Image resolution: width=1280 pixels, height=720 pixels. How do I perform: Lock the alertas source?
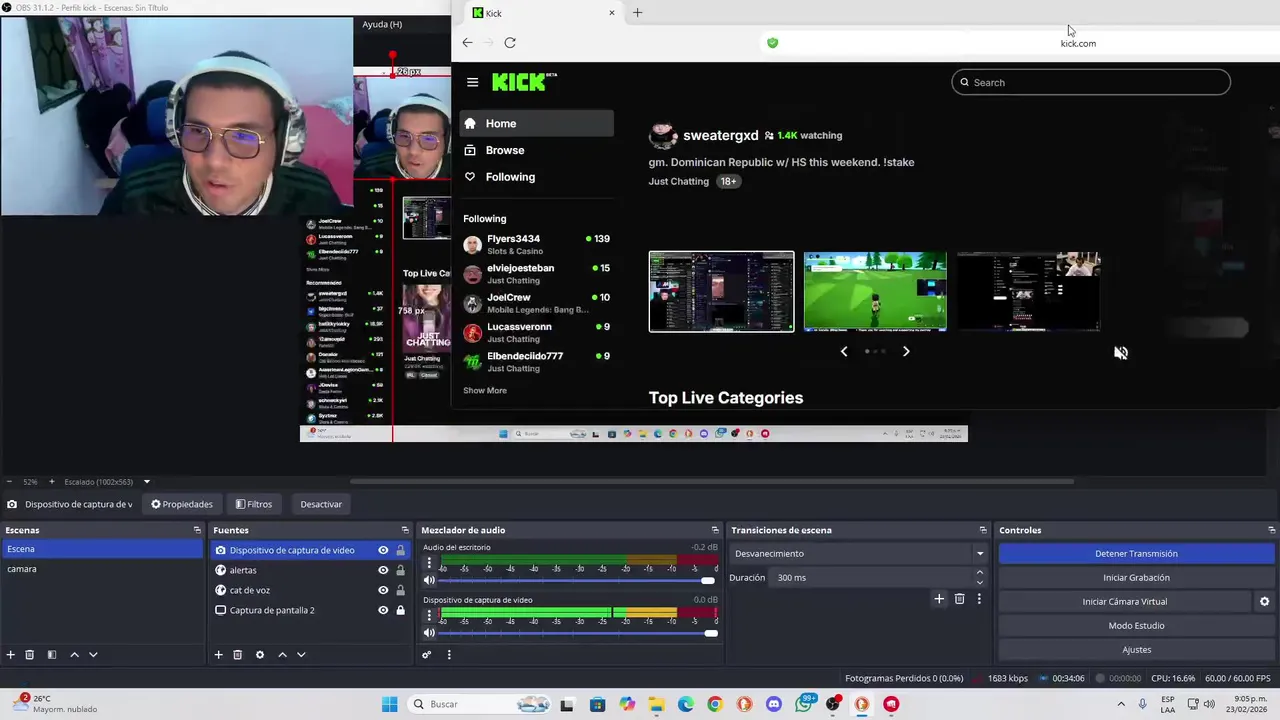tap(401, 570)
